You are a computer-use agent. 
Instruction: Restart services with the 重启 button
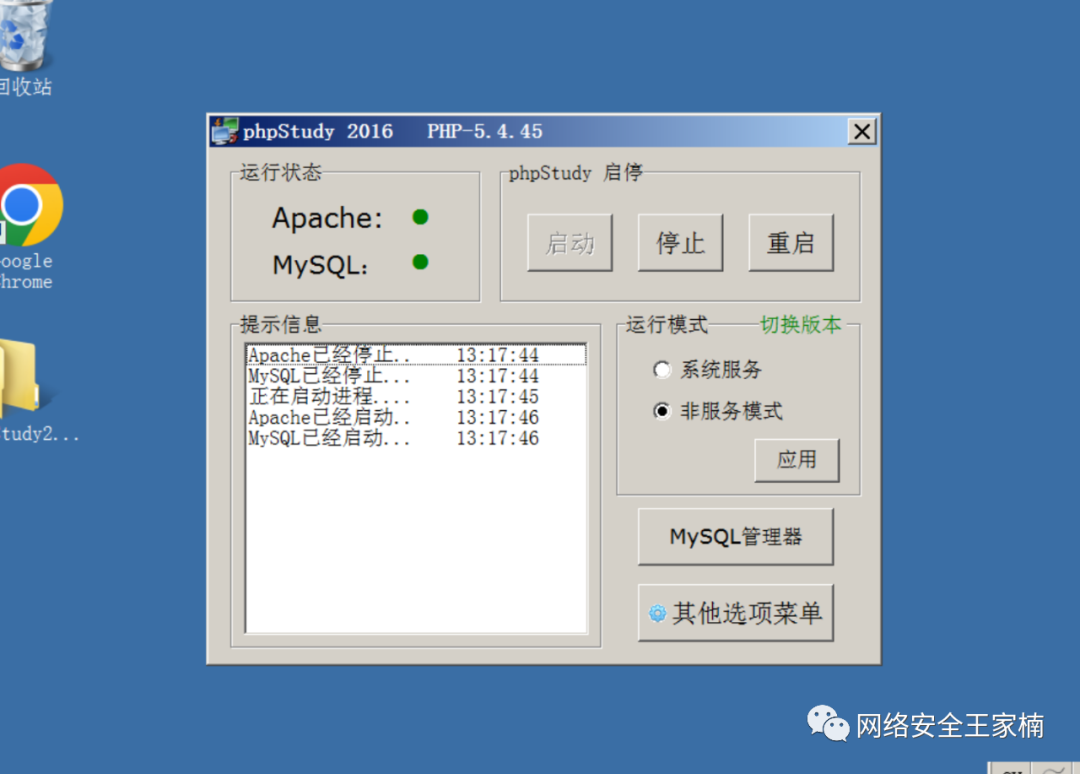click(x=791, y=242)
